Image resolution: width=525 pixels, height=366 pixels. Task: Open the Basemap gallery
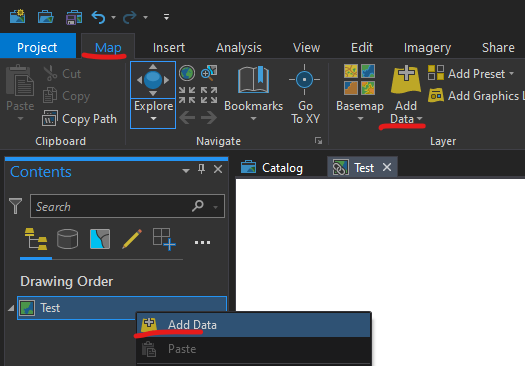pos(360,93)
